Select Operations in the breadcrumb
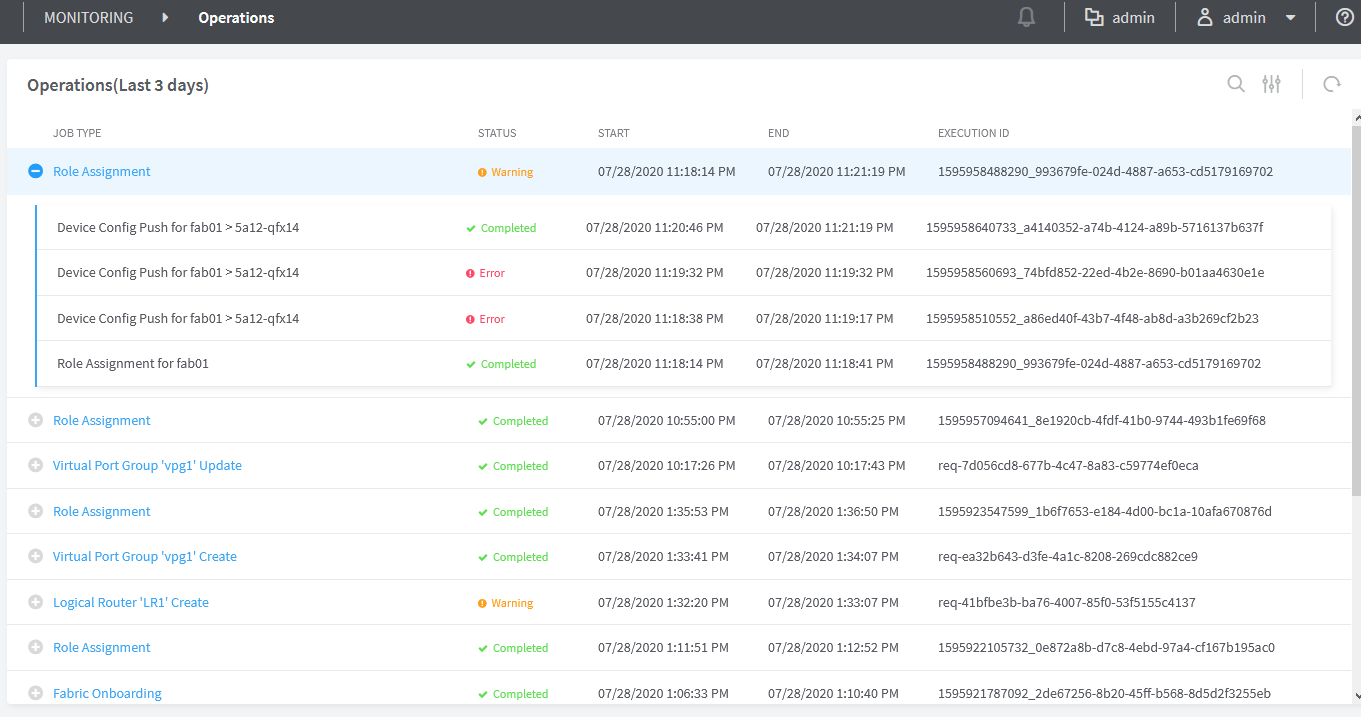 [x=236, y=18]
